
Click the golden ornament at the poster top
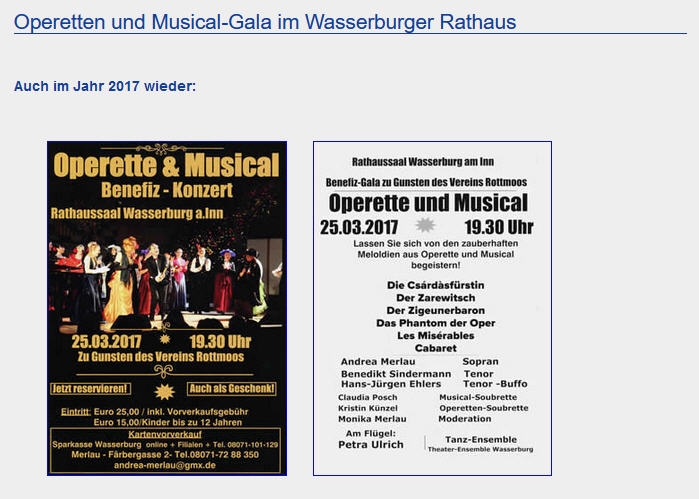click(161, 148)
